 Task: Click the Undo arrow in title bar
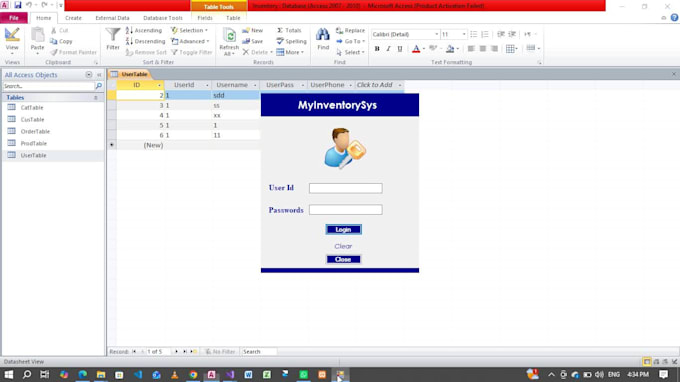pos(29,5)
